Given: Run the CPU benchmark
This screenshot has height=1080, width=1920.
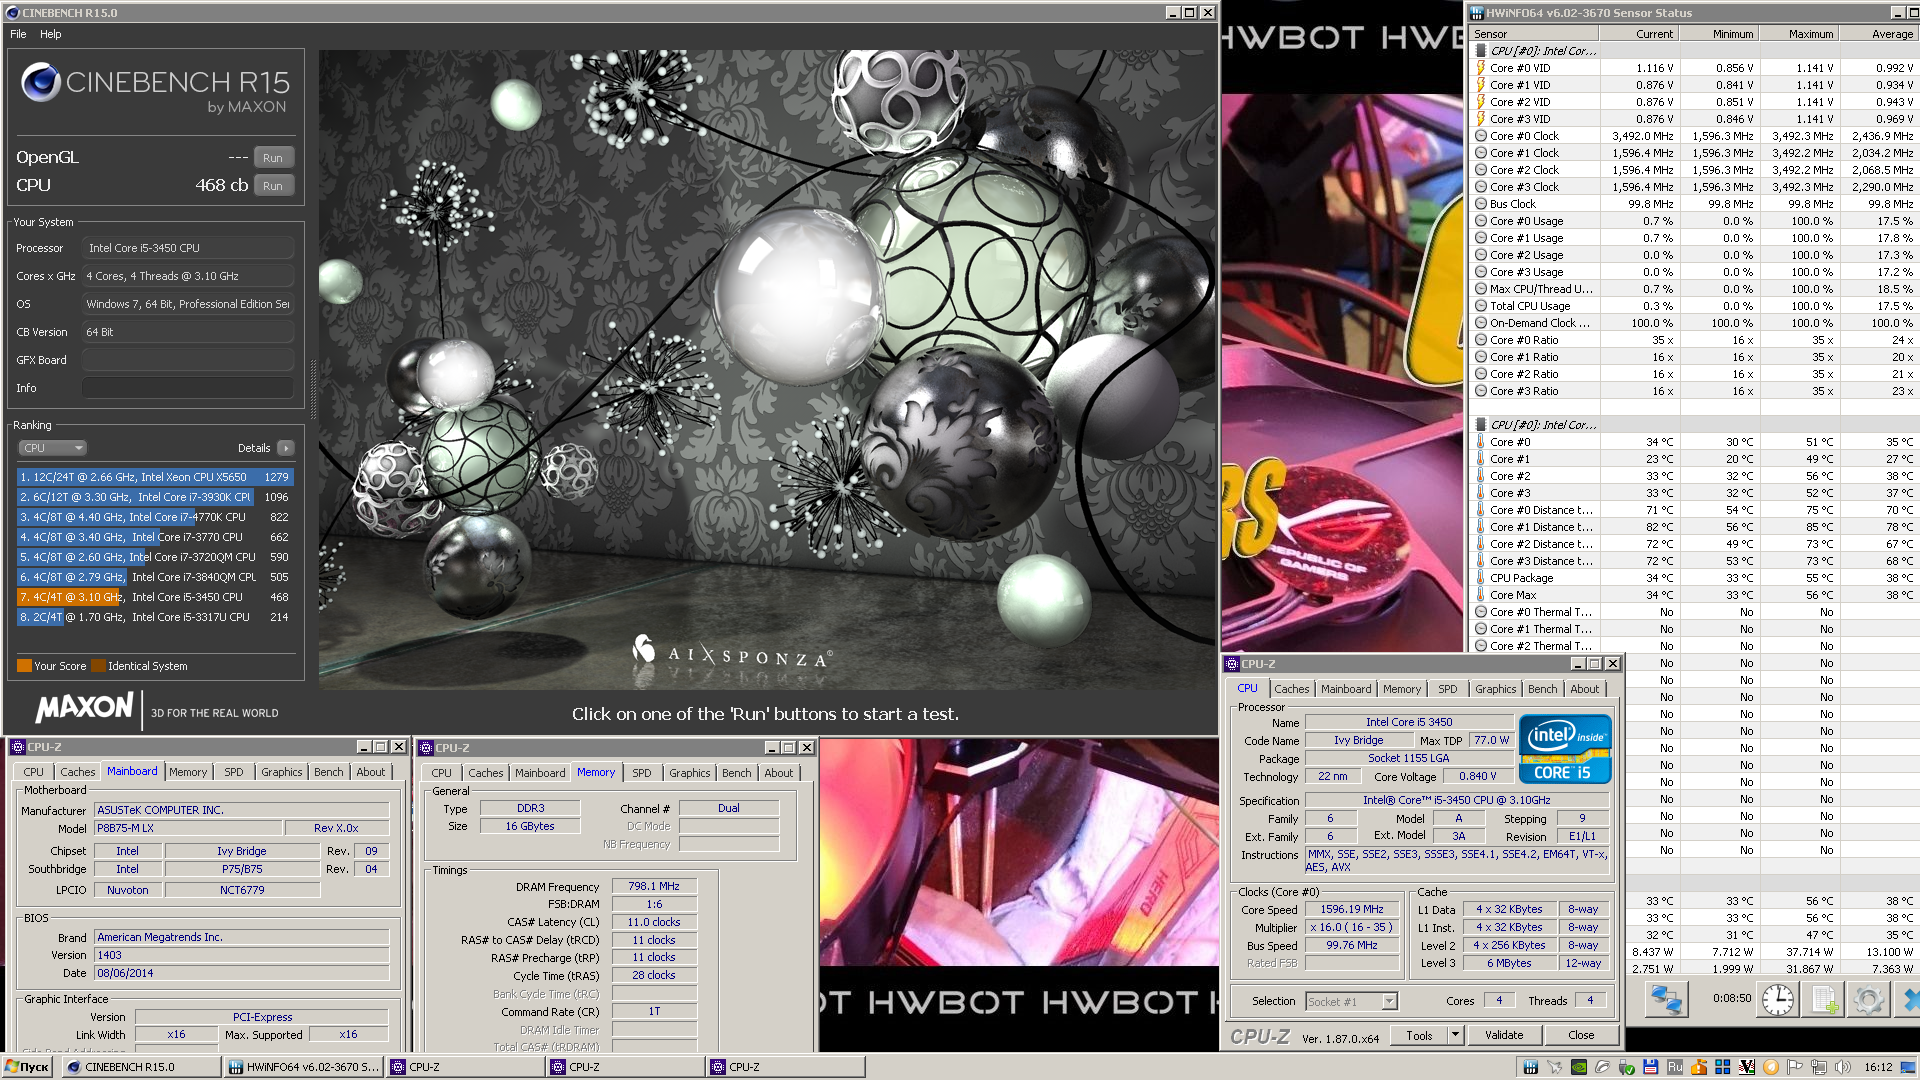Looking at the screenshot, I should click(x=273, y=186).
